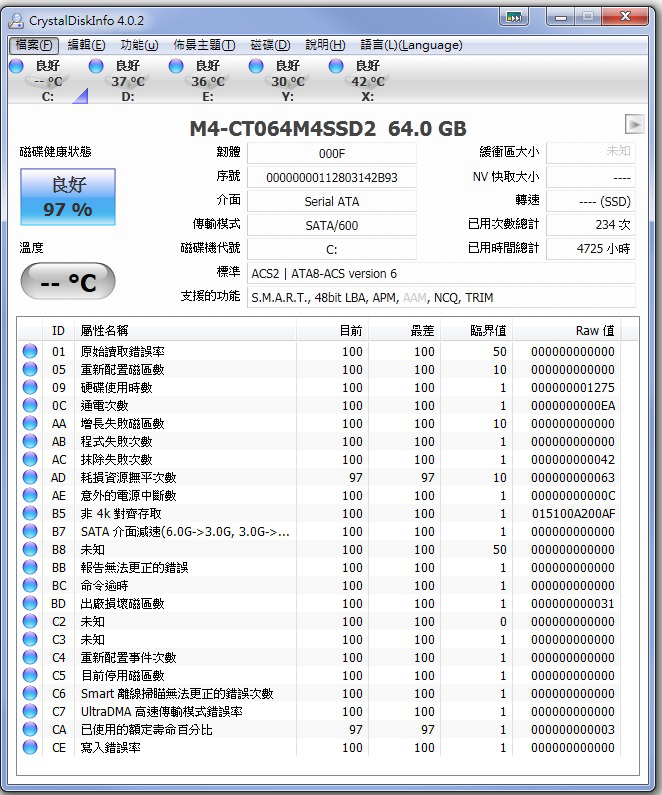Click status icon for attribute B7
Image resolution: width=662 pixels, height=795 pixels.
click(30, 531)
